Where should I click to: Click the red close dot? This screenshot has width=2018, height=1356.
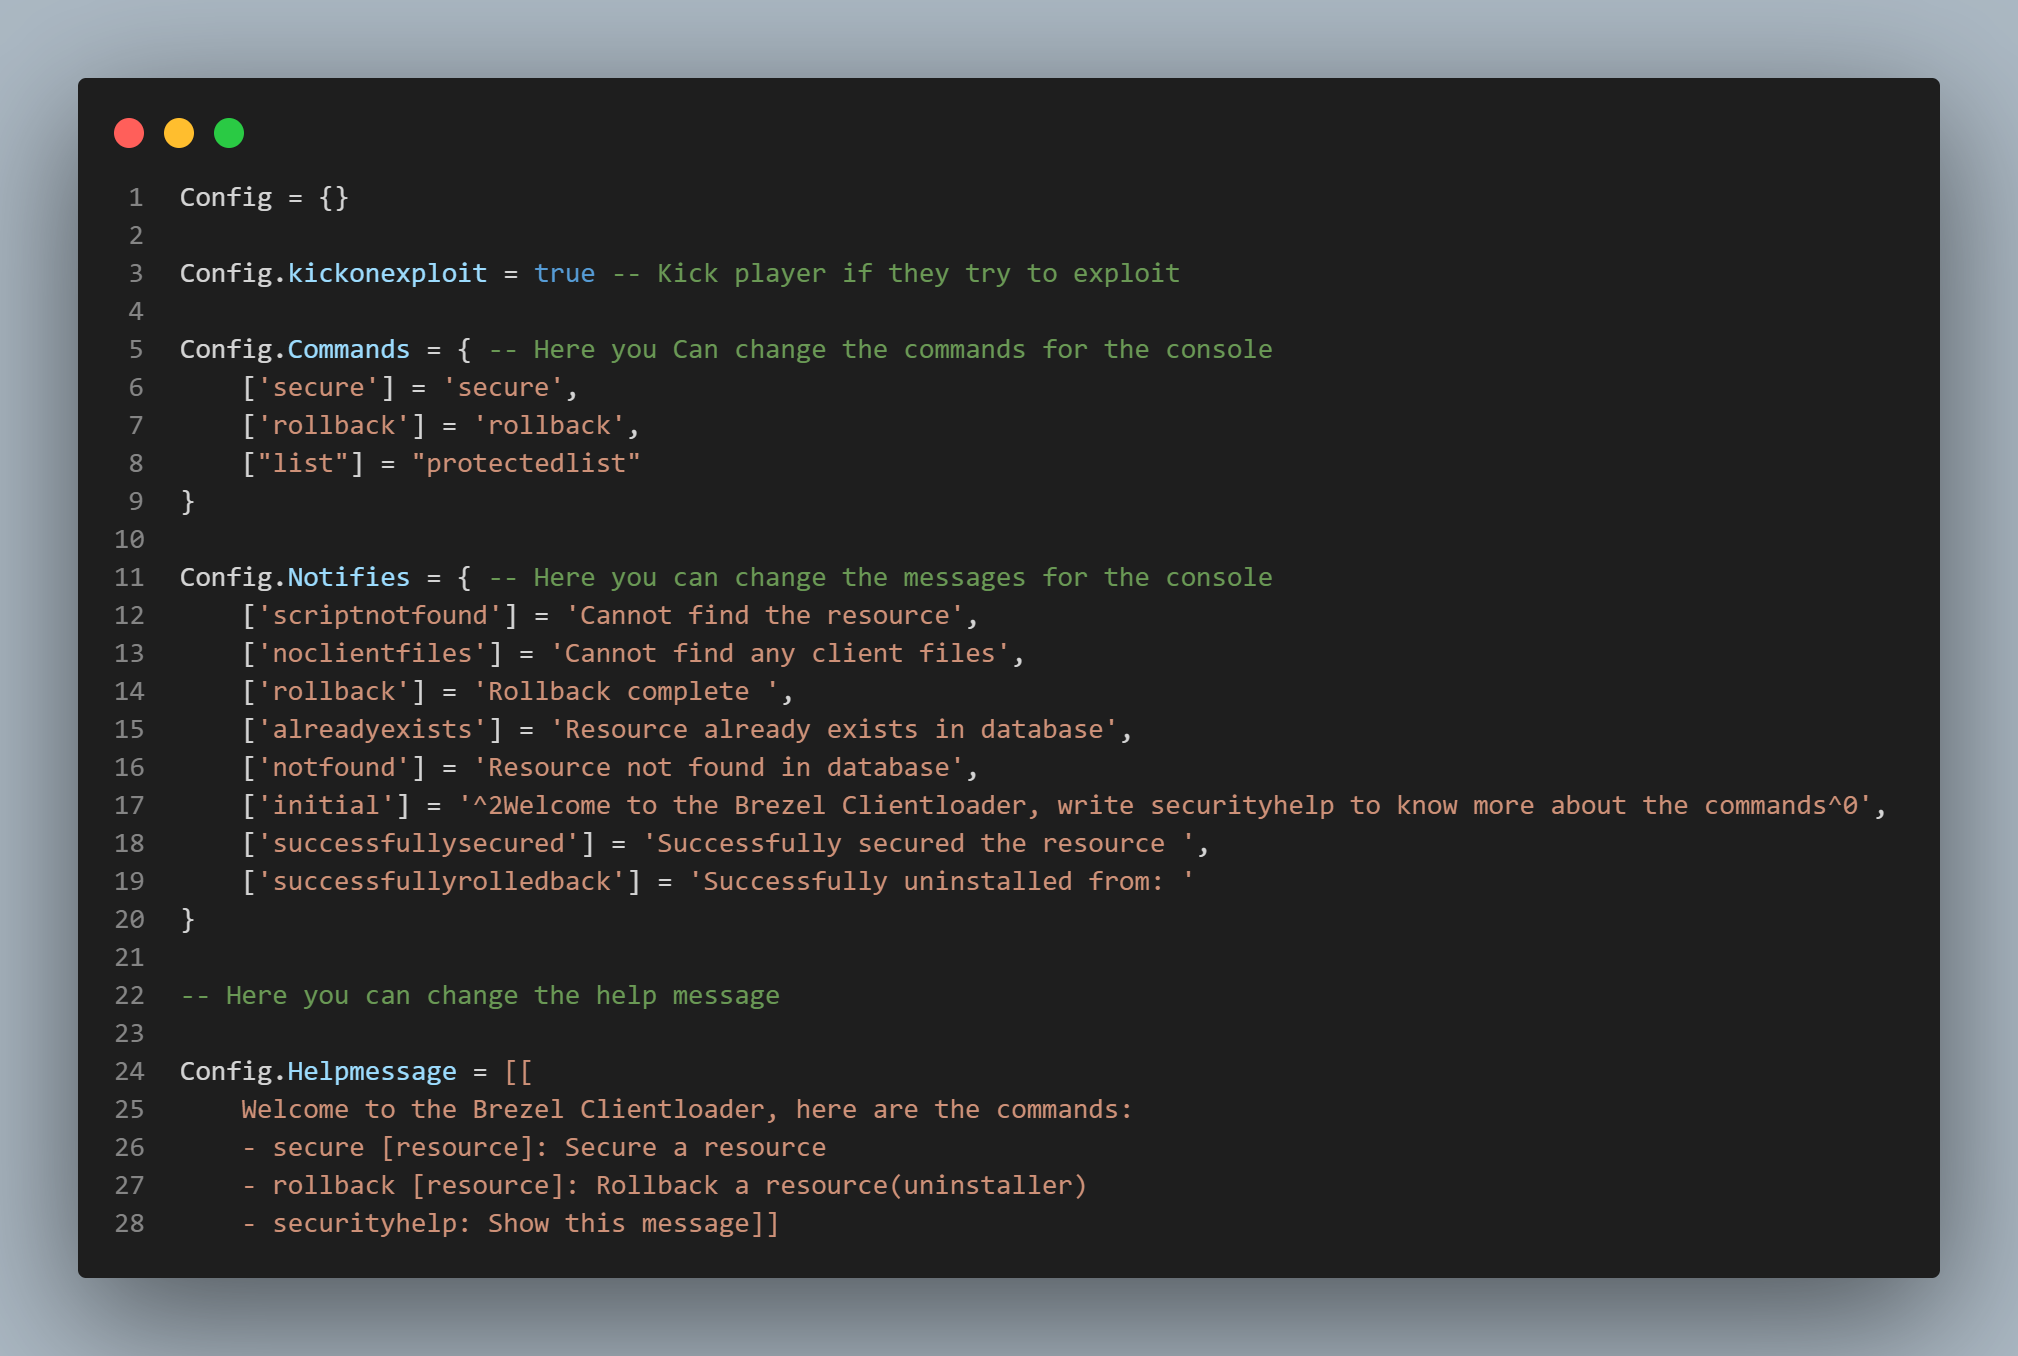click(129, 133)
